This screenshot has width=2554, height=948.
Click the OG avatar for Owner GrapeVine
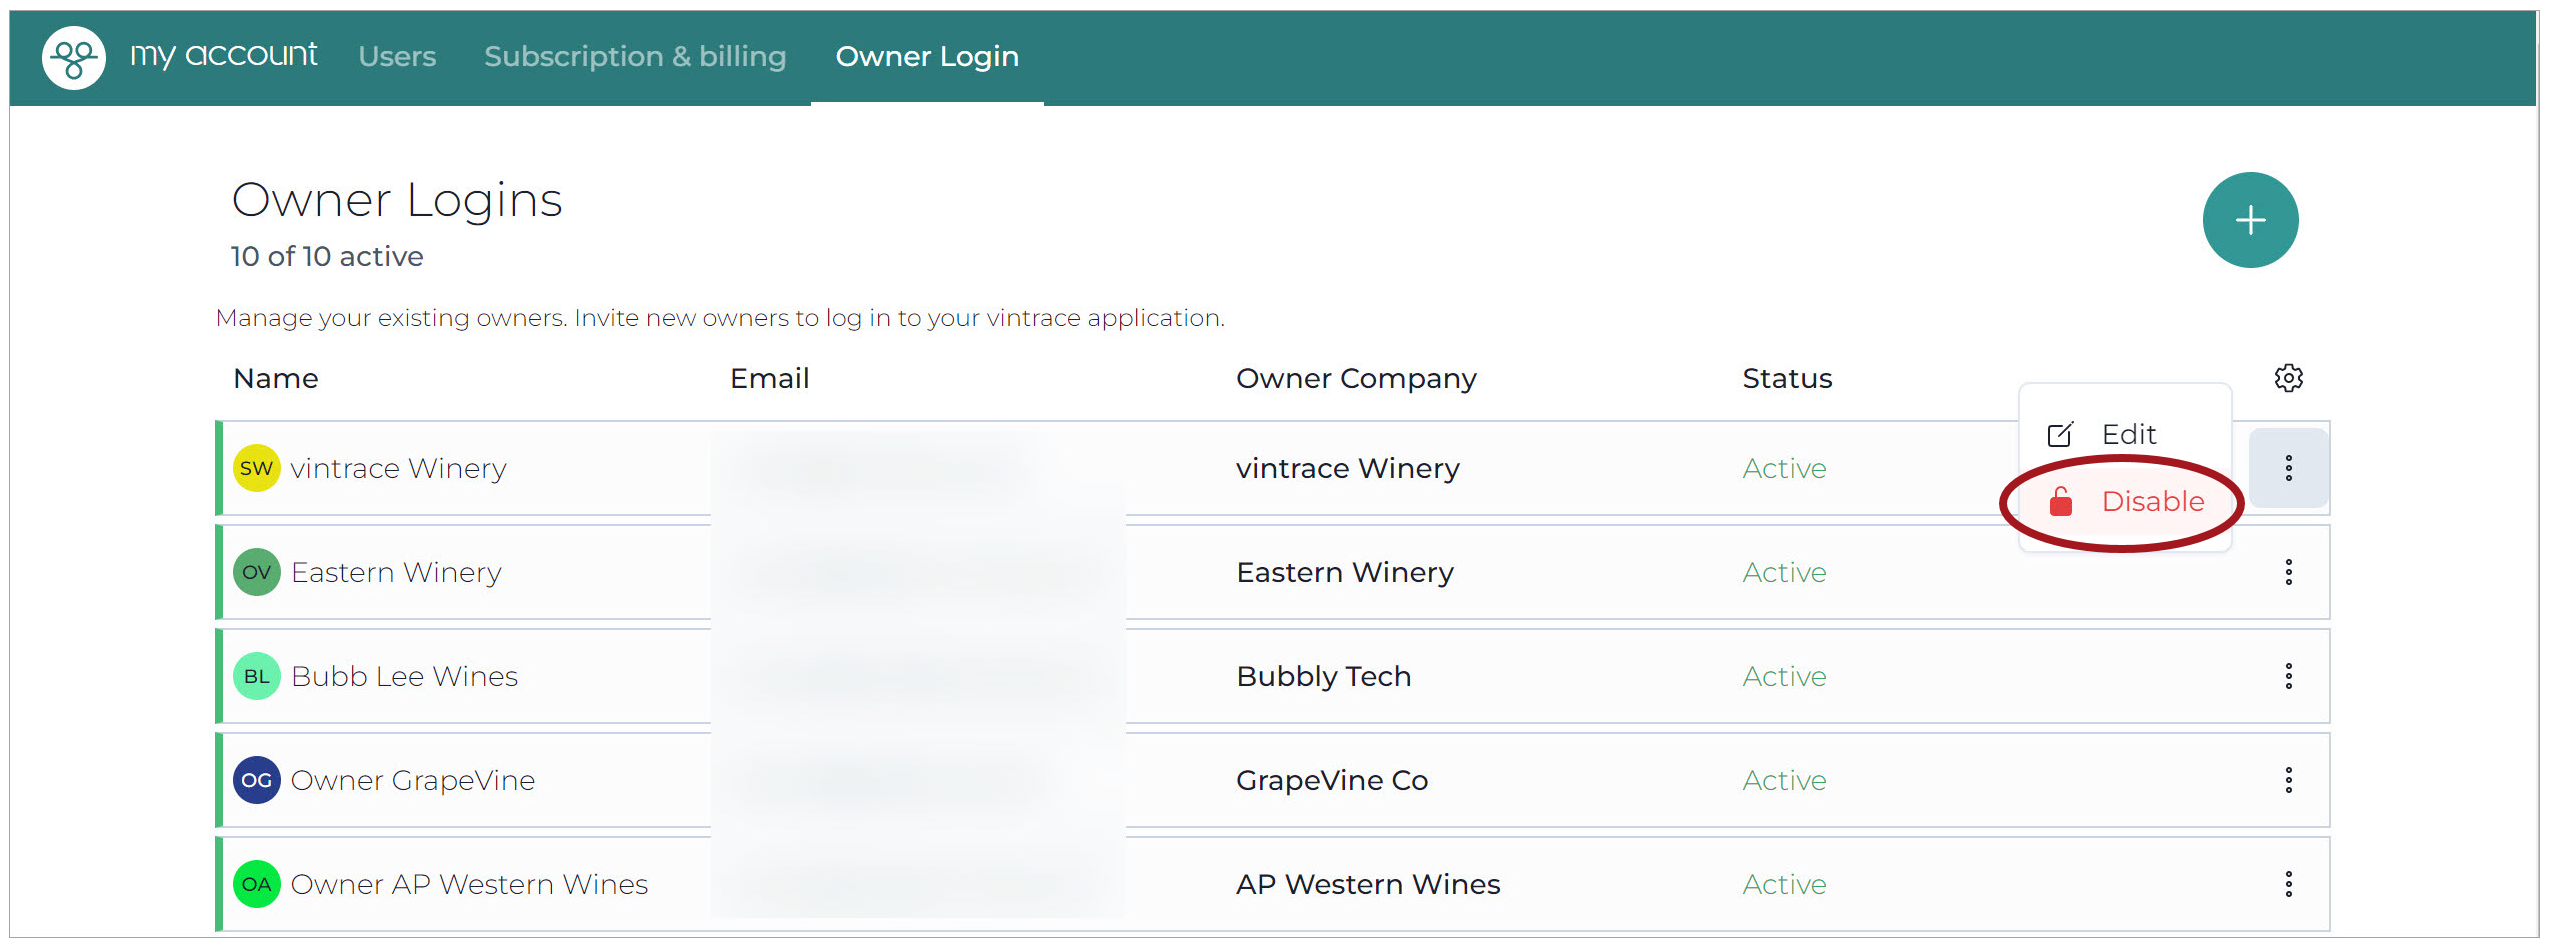pyautogui.click(x=256, y=780)
